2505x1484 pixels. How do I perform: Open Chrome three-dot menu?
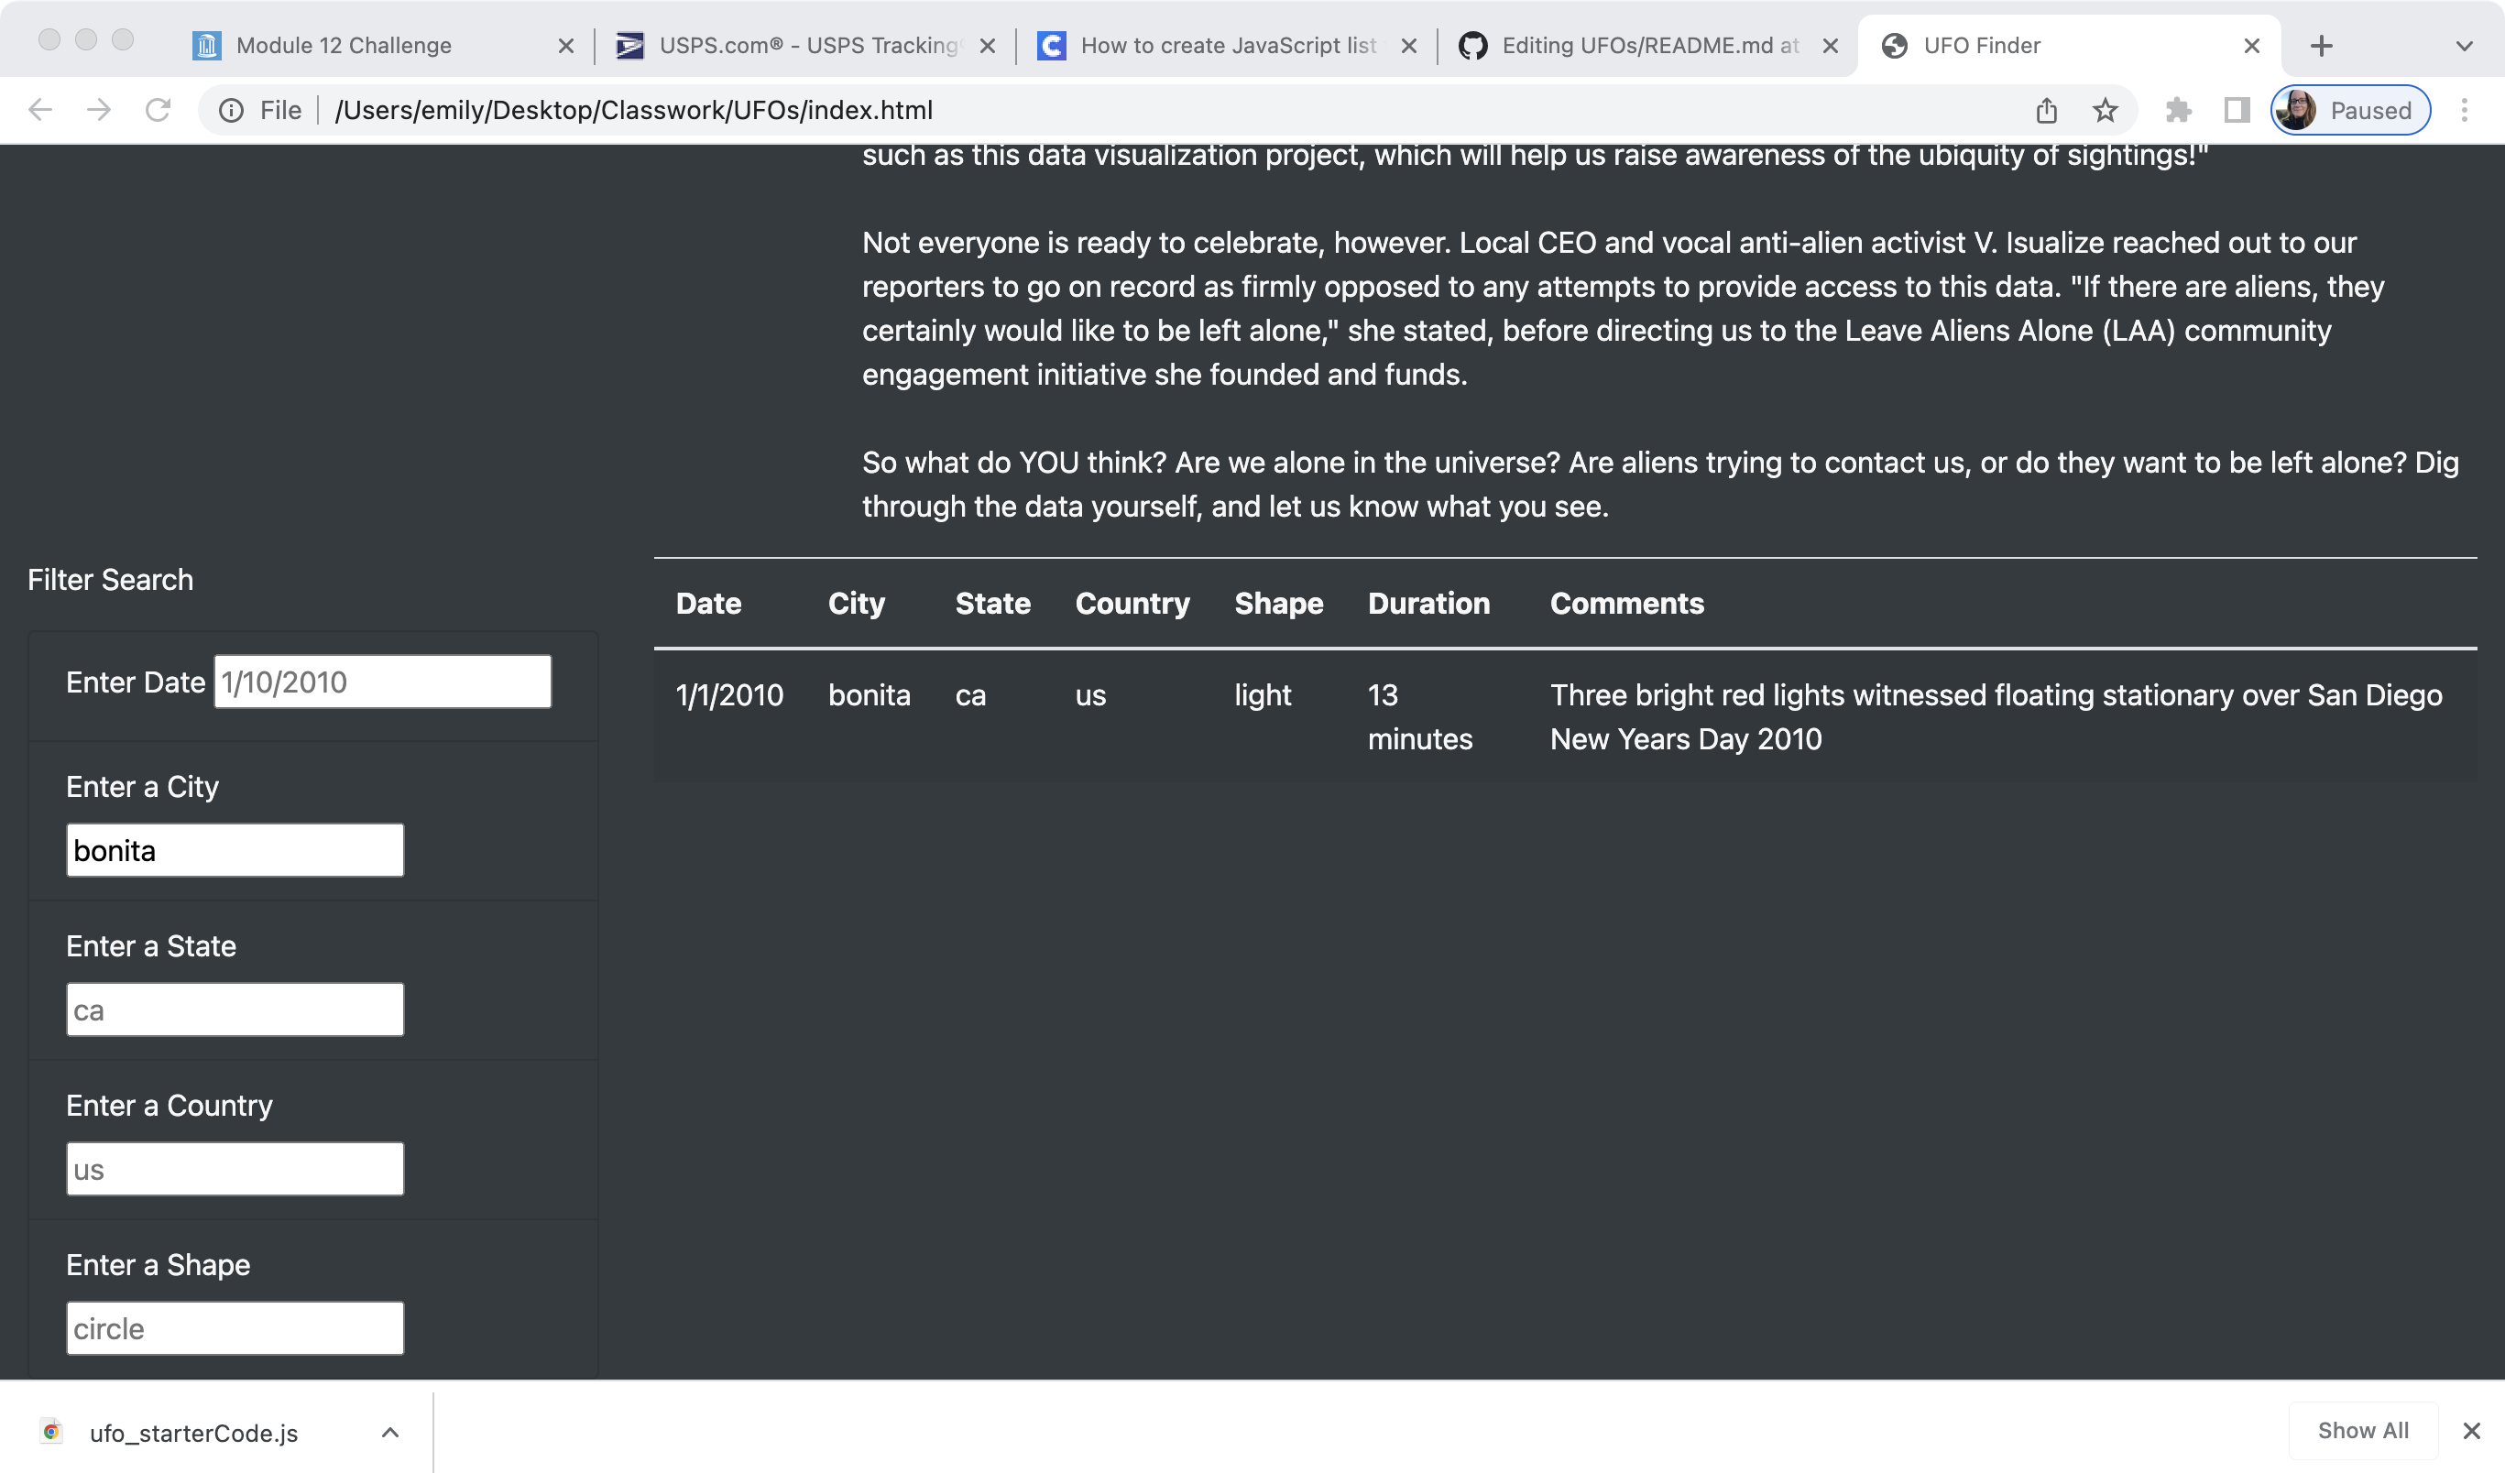tap(2464, 110)
